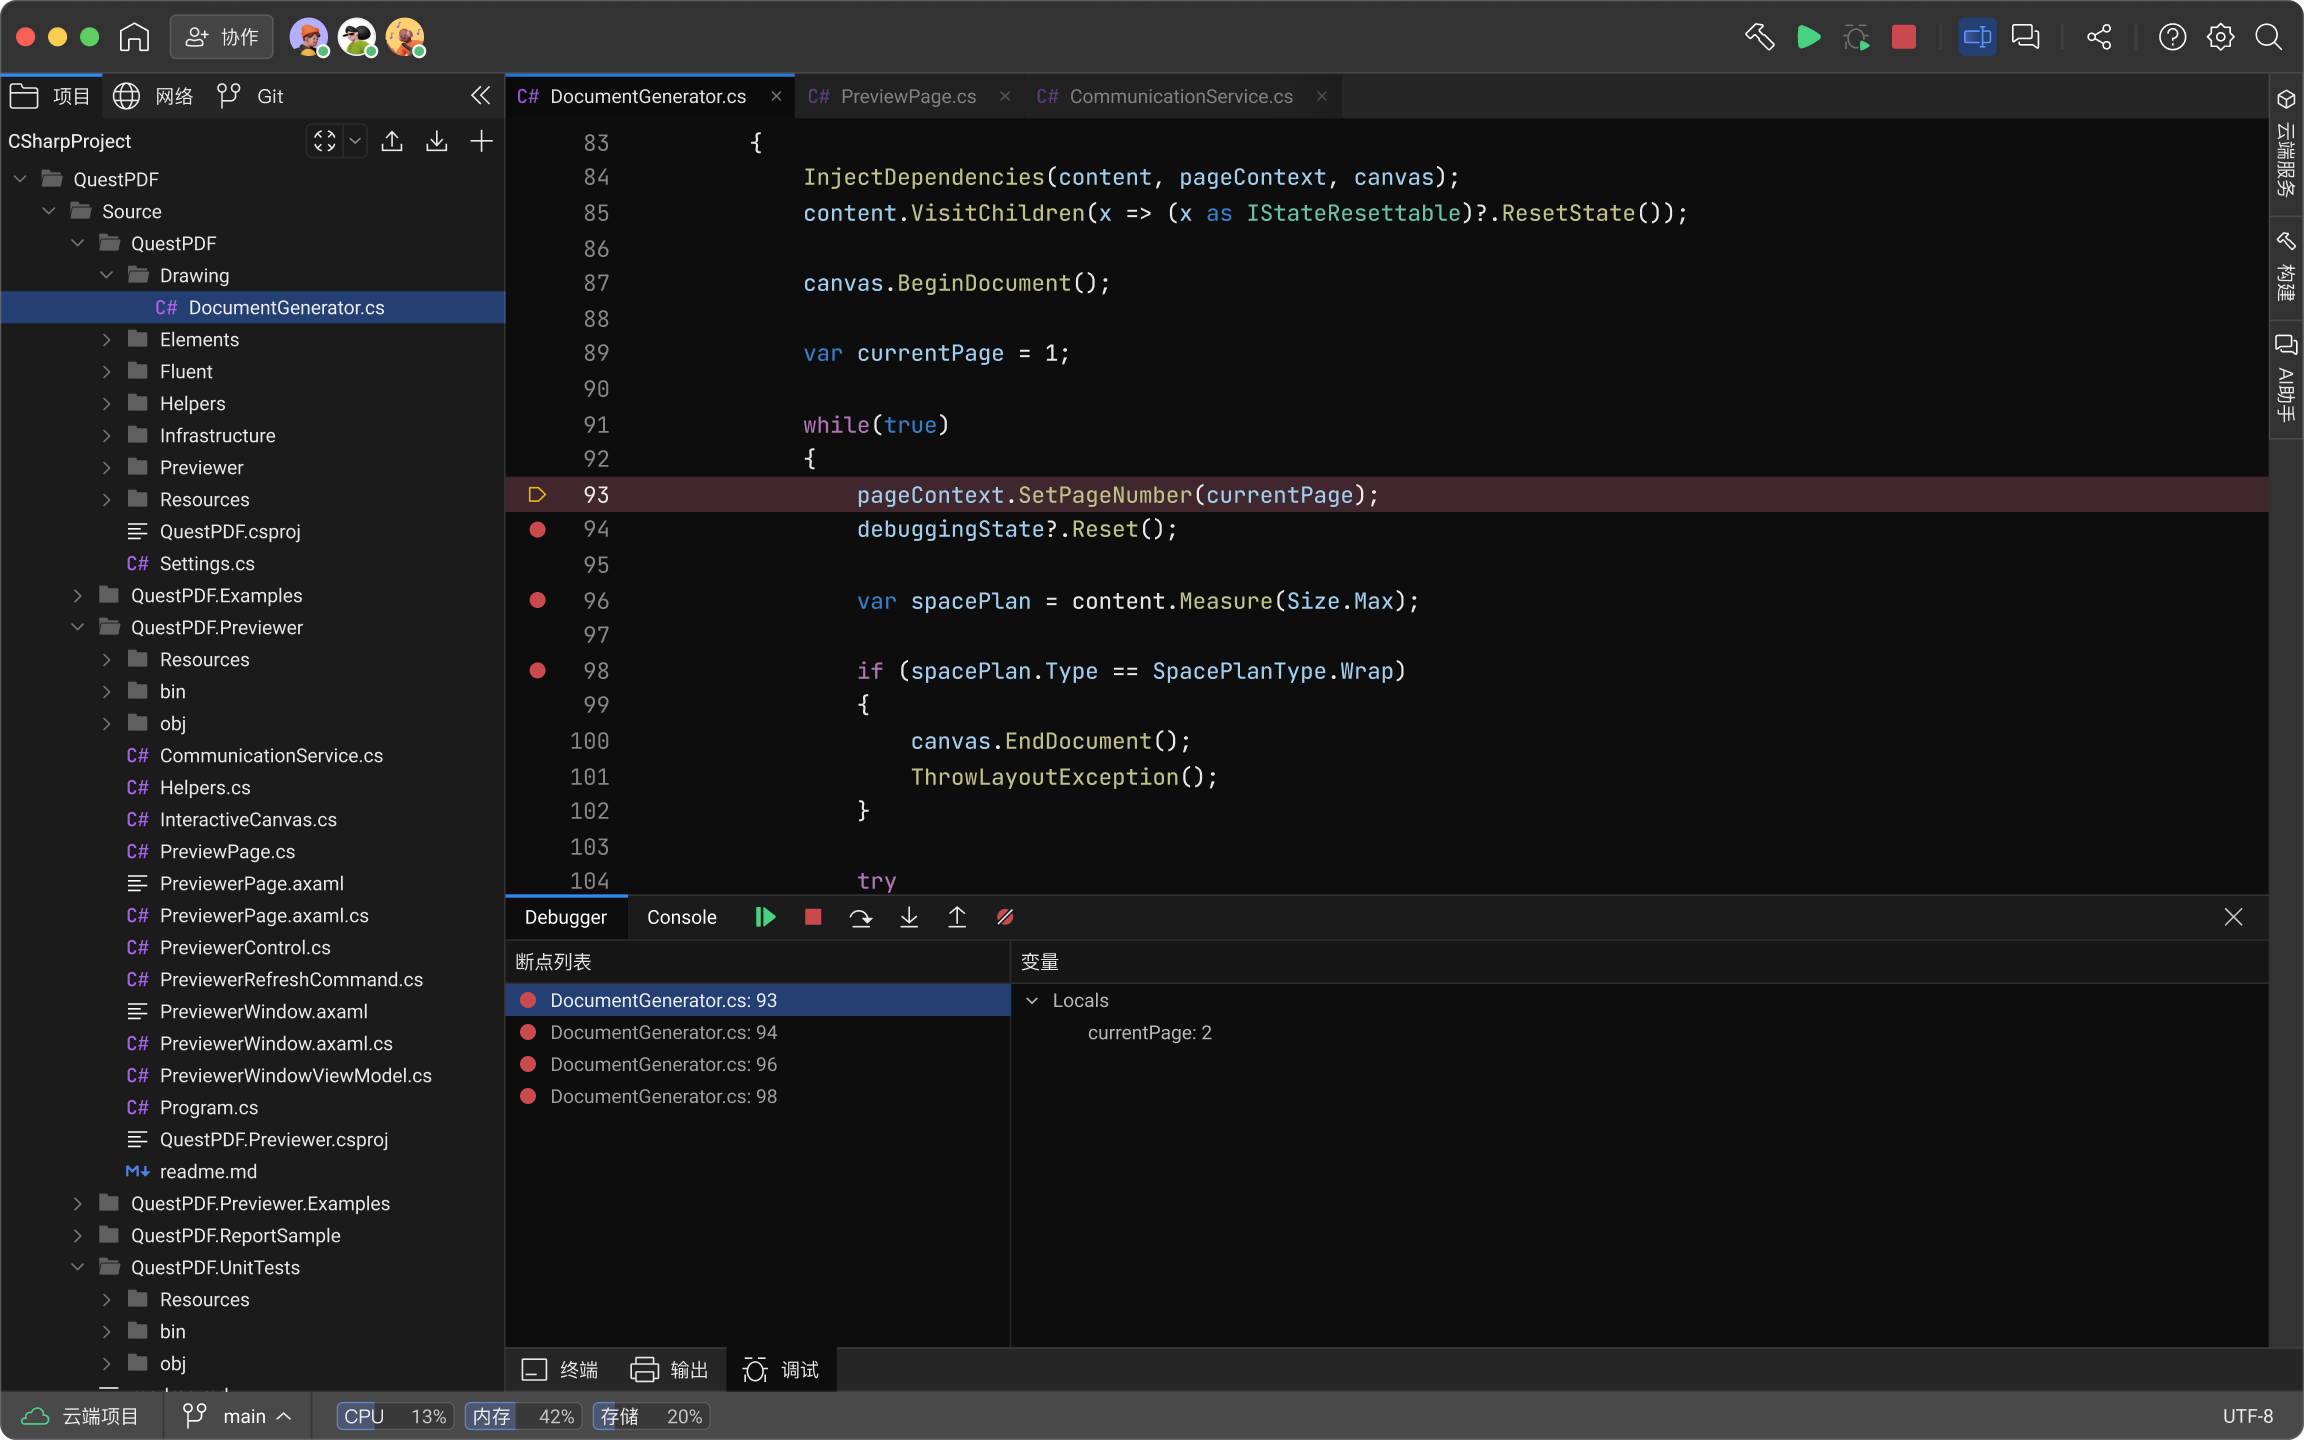Add new item with plus icon
Screen dimensions: 2304x1440
tap(481, 141)
